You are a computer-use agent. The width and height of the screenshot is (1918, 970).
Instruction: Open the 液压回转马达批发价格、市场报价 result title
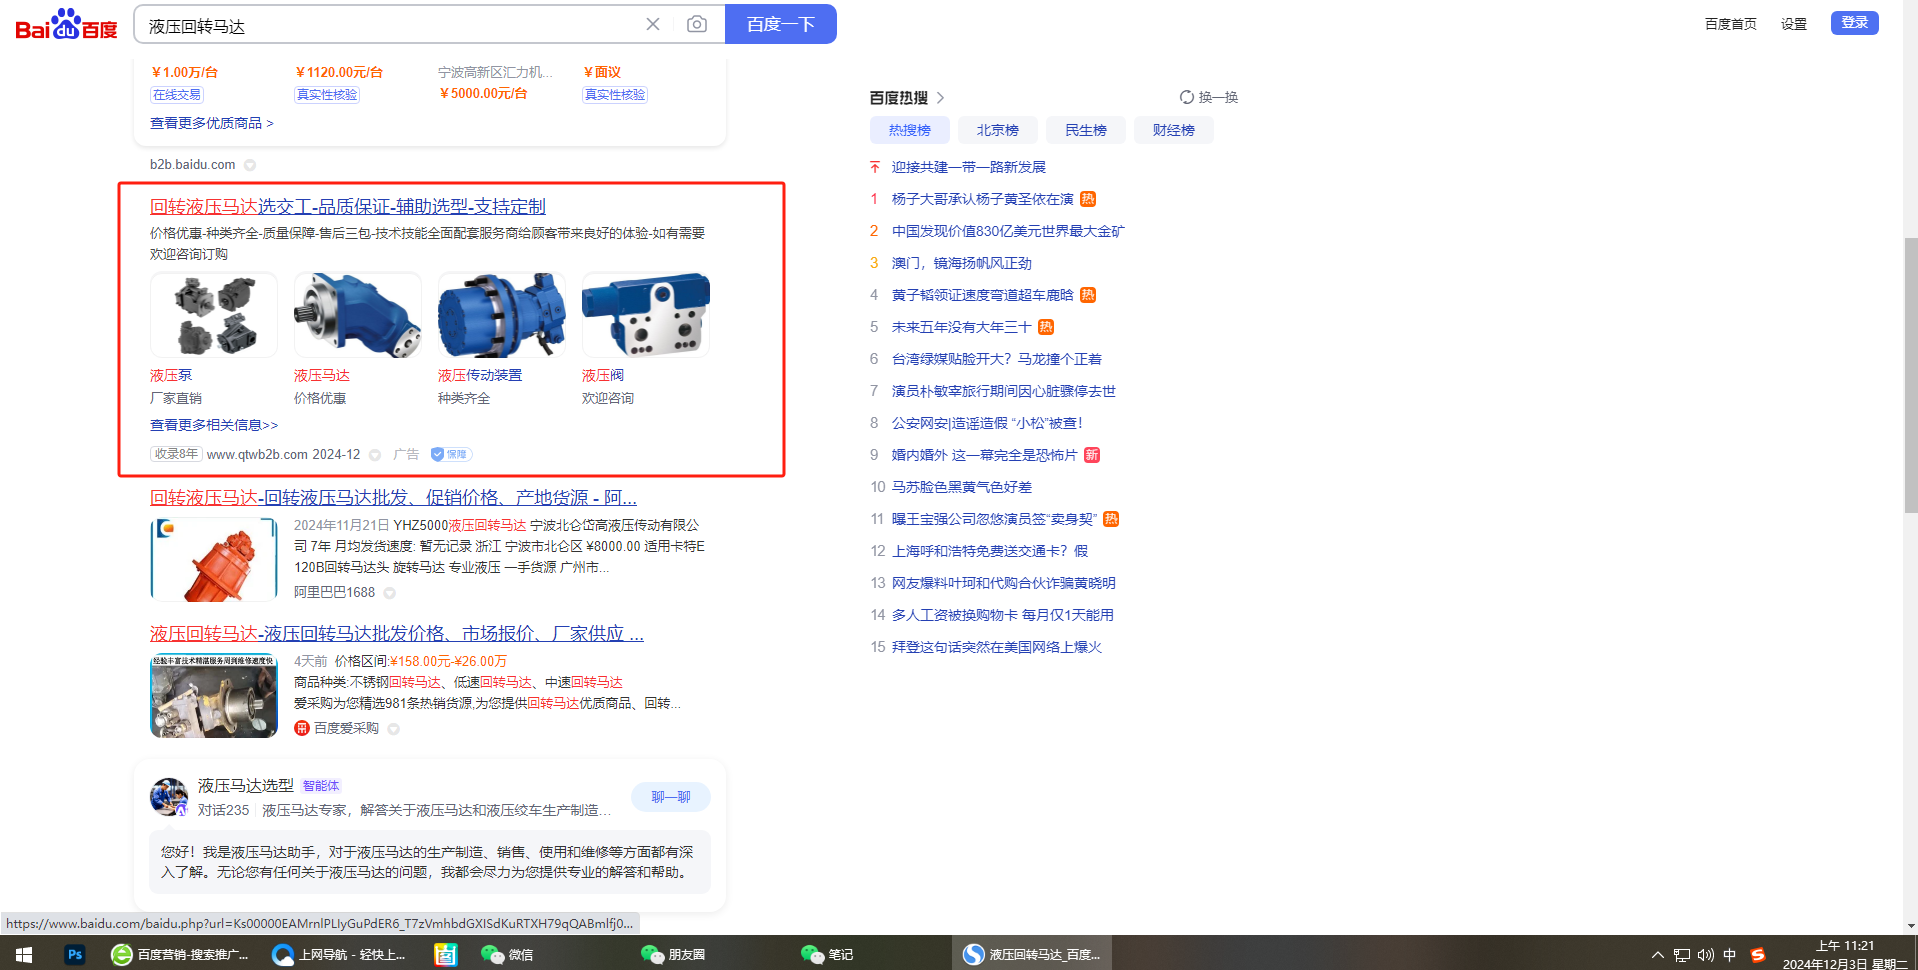397,633
